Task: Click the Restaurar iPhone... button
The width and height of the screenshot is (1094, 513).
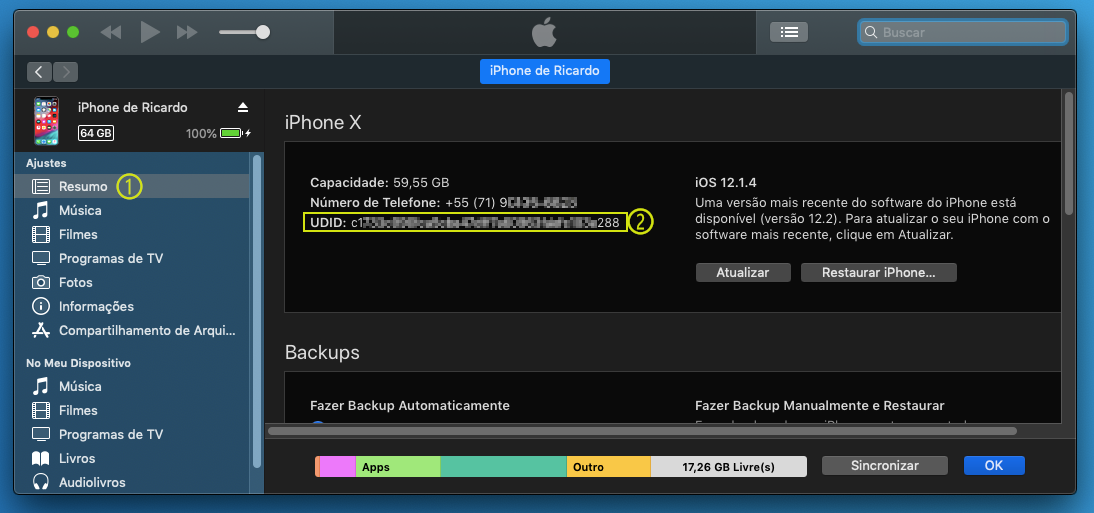Action: pyautogui.click(x=878, y=273)
